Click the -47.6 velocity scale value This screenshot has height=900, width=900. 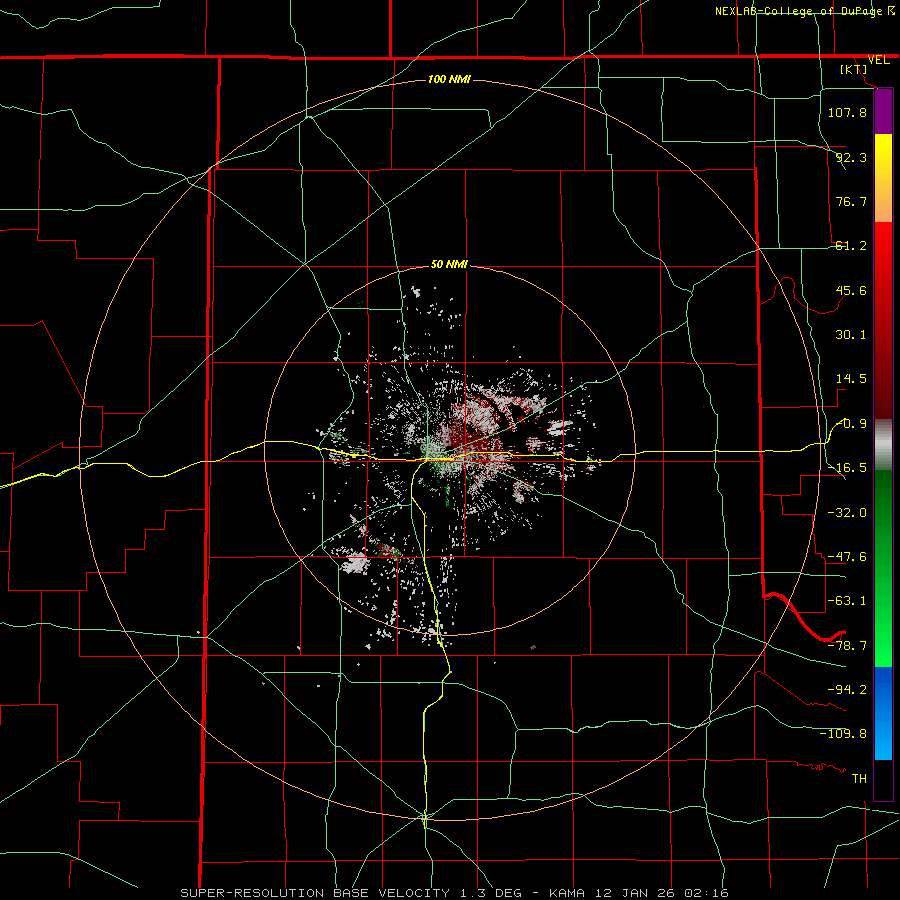click(847, 557)
